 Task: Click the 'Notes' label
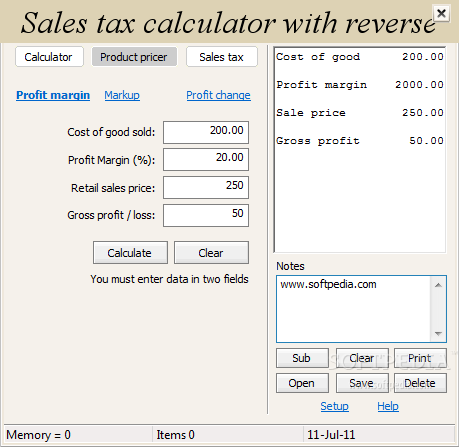(290, 266)
